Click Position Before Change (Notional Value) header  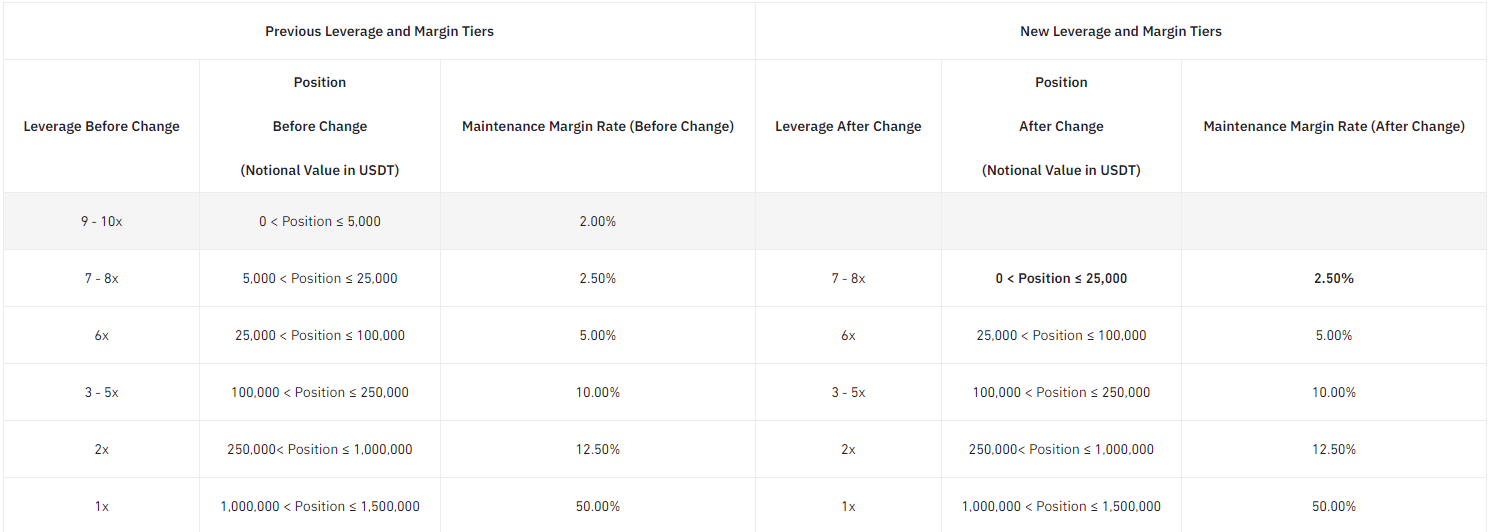click(x=319, y=126)
